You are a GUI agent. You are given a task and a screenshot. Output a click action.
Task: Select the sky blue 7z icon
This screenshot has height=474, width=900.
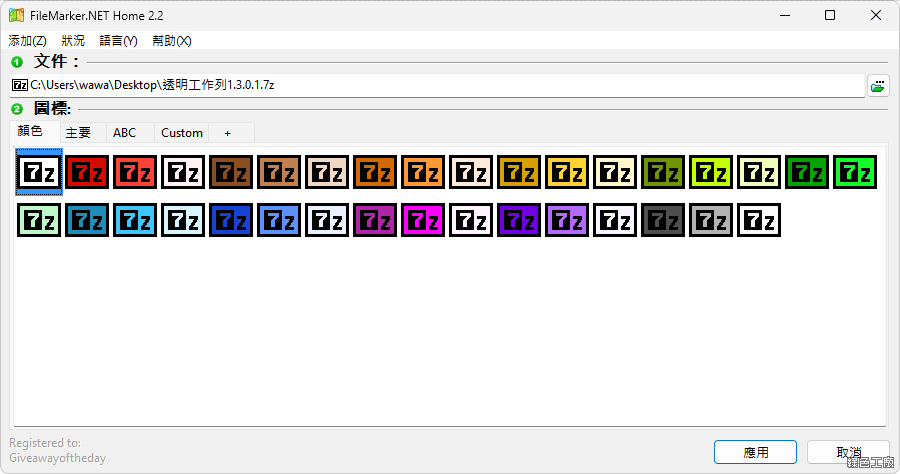135,220
